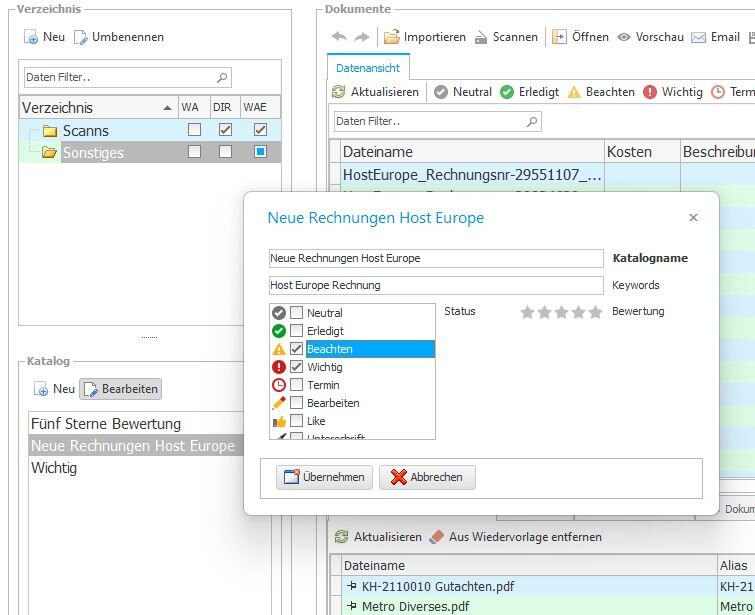Select HostEurope_Rechnungsnr-29551107 file row

pyautogui.click(x=472, y=174)
